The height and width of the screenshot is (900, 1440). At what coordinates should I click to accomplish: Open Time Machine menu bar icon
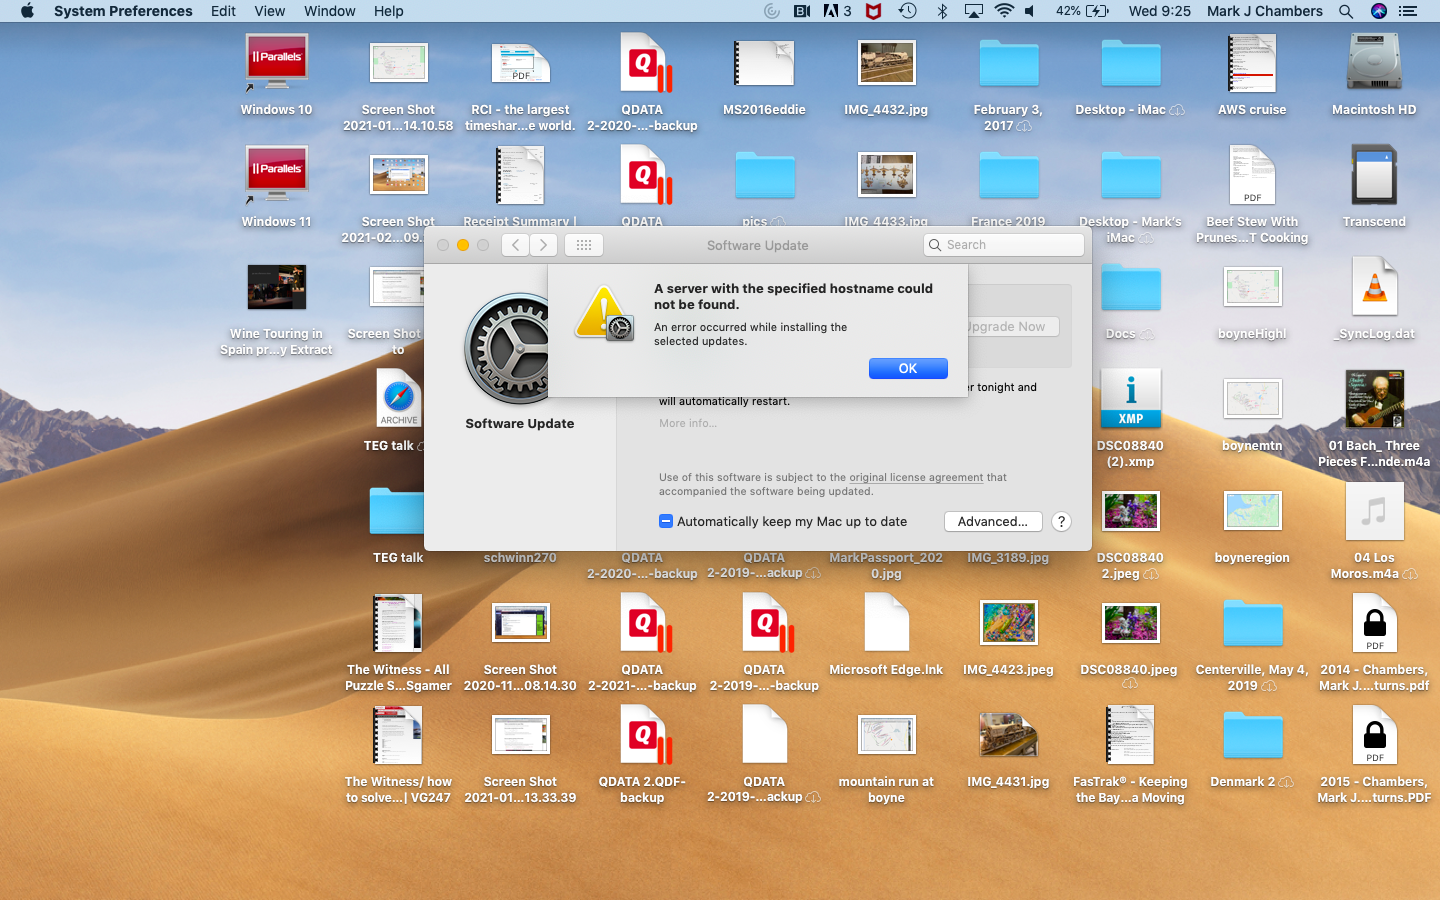[x=907, y=11]
